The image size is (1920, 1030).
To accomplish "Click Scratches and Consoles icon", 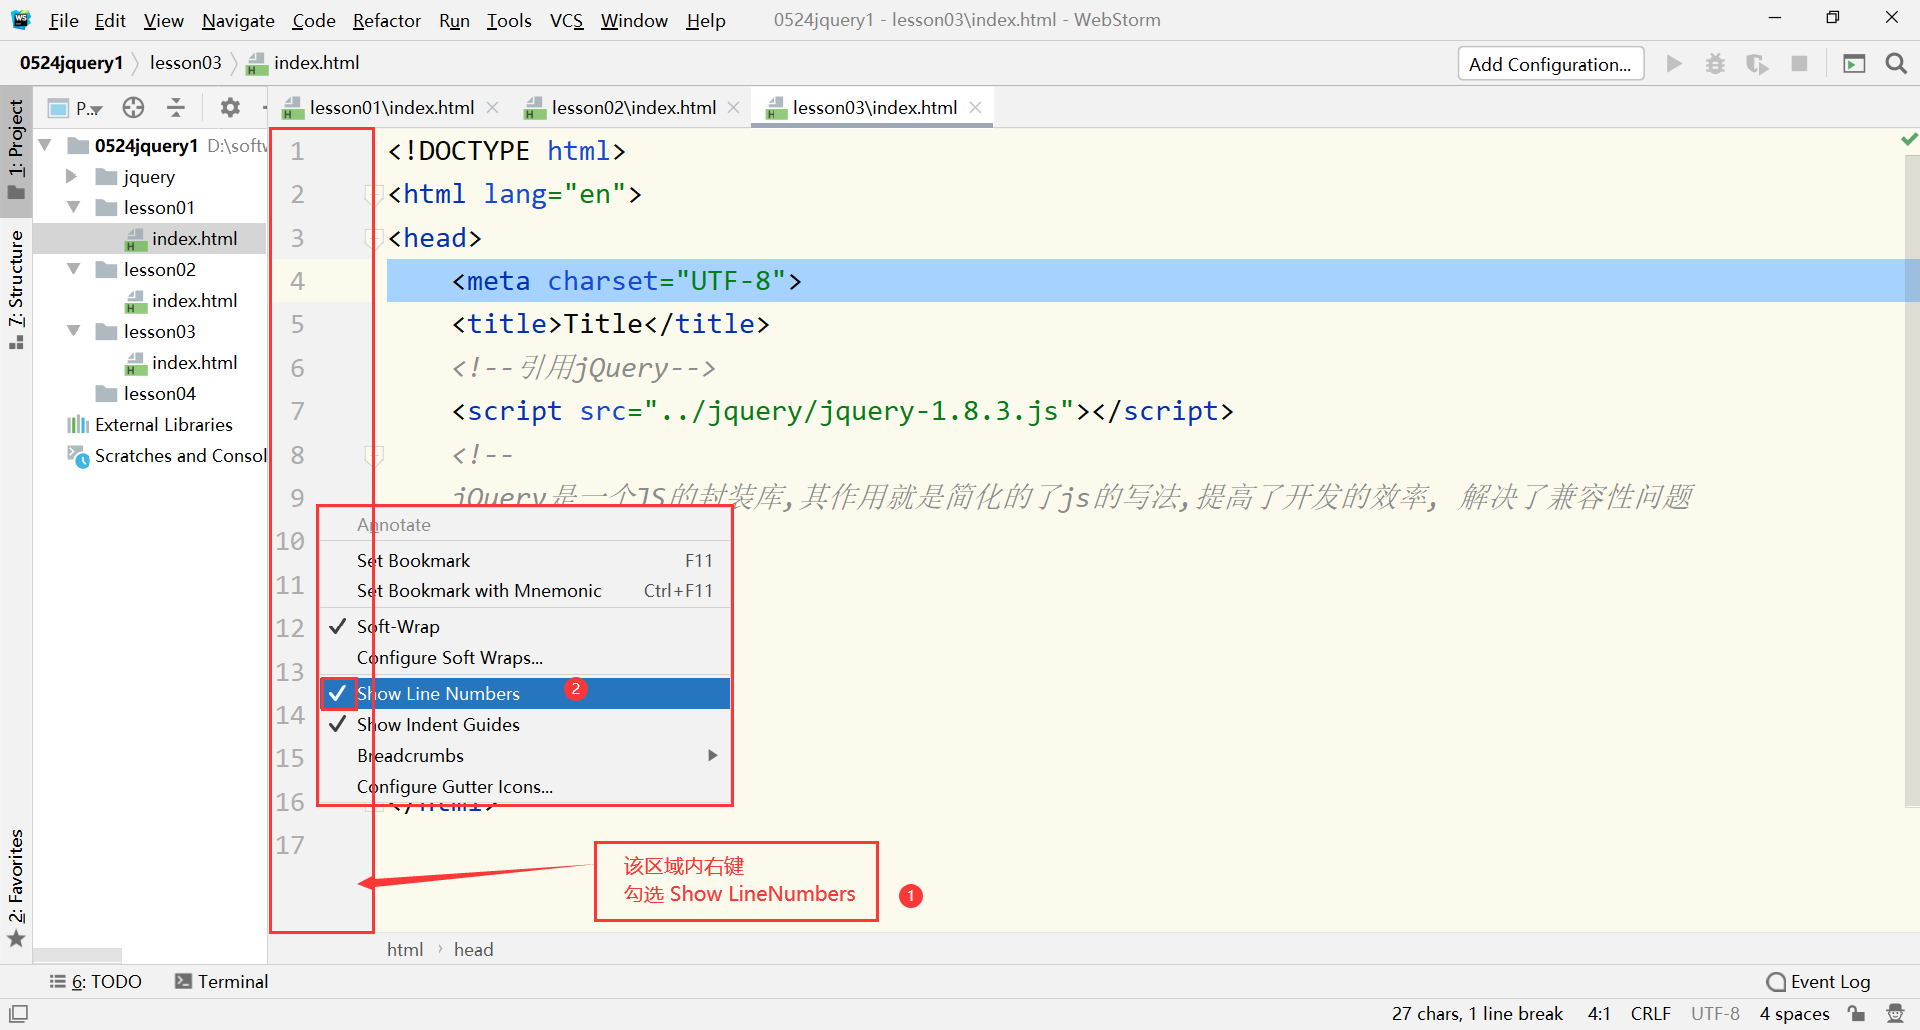I will point(77,456).
